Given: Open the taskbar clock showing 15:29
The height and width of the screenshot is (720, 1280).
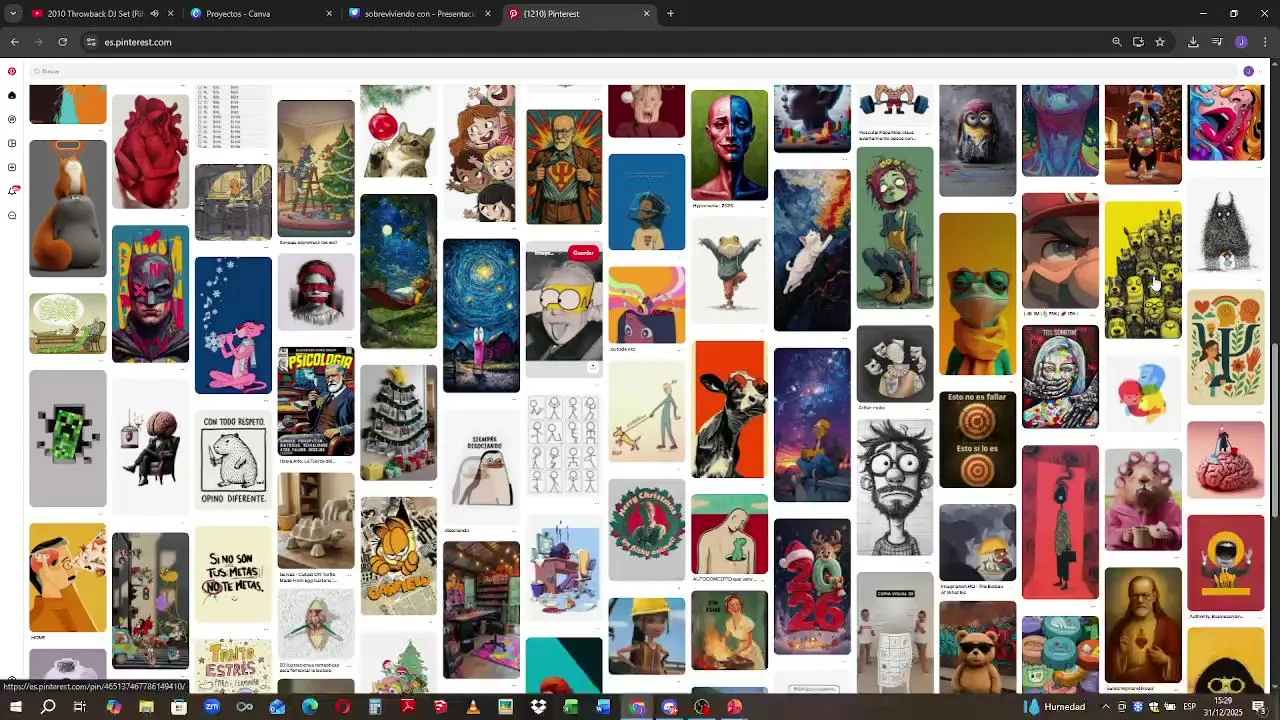Looking at the screenshot, I should 1222,706.
